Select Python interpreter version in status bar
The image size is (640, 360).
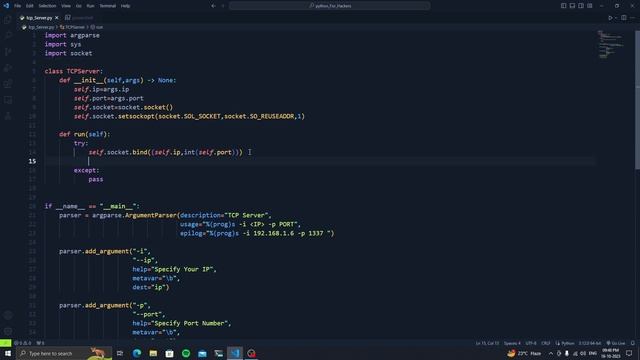pyautogui.click(x=590, y=343)
